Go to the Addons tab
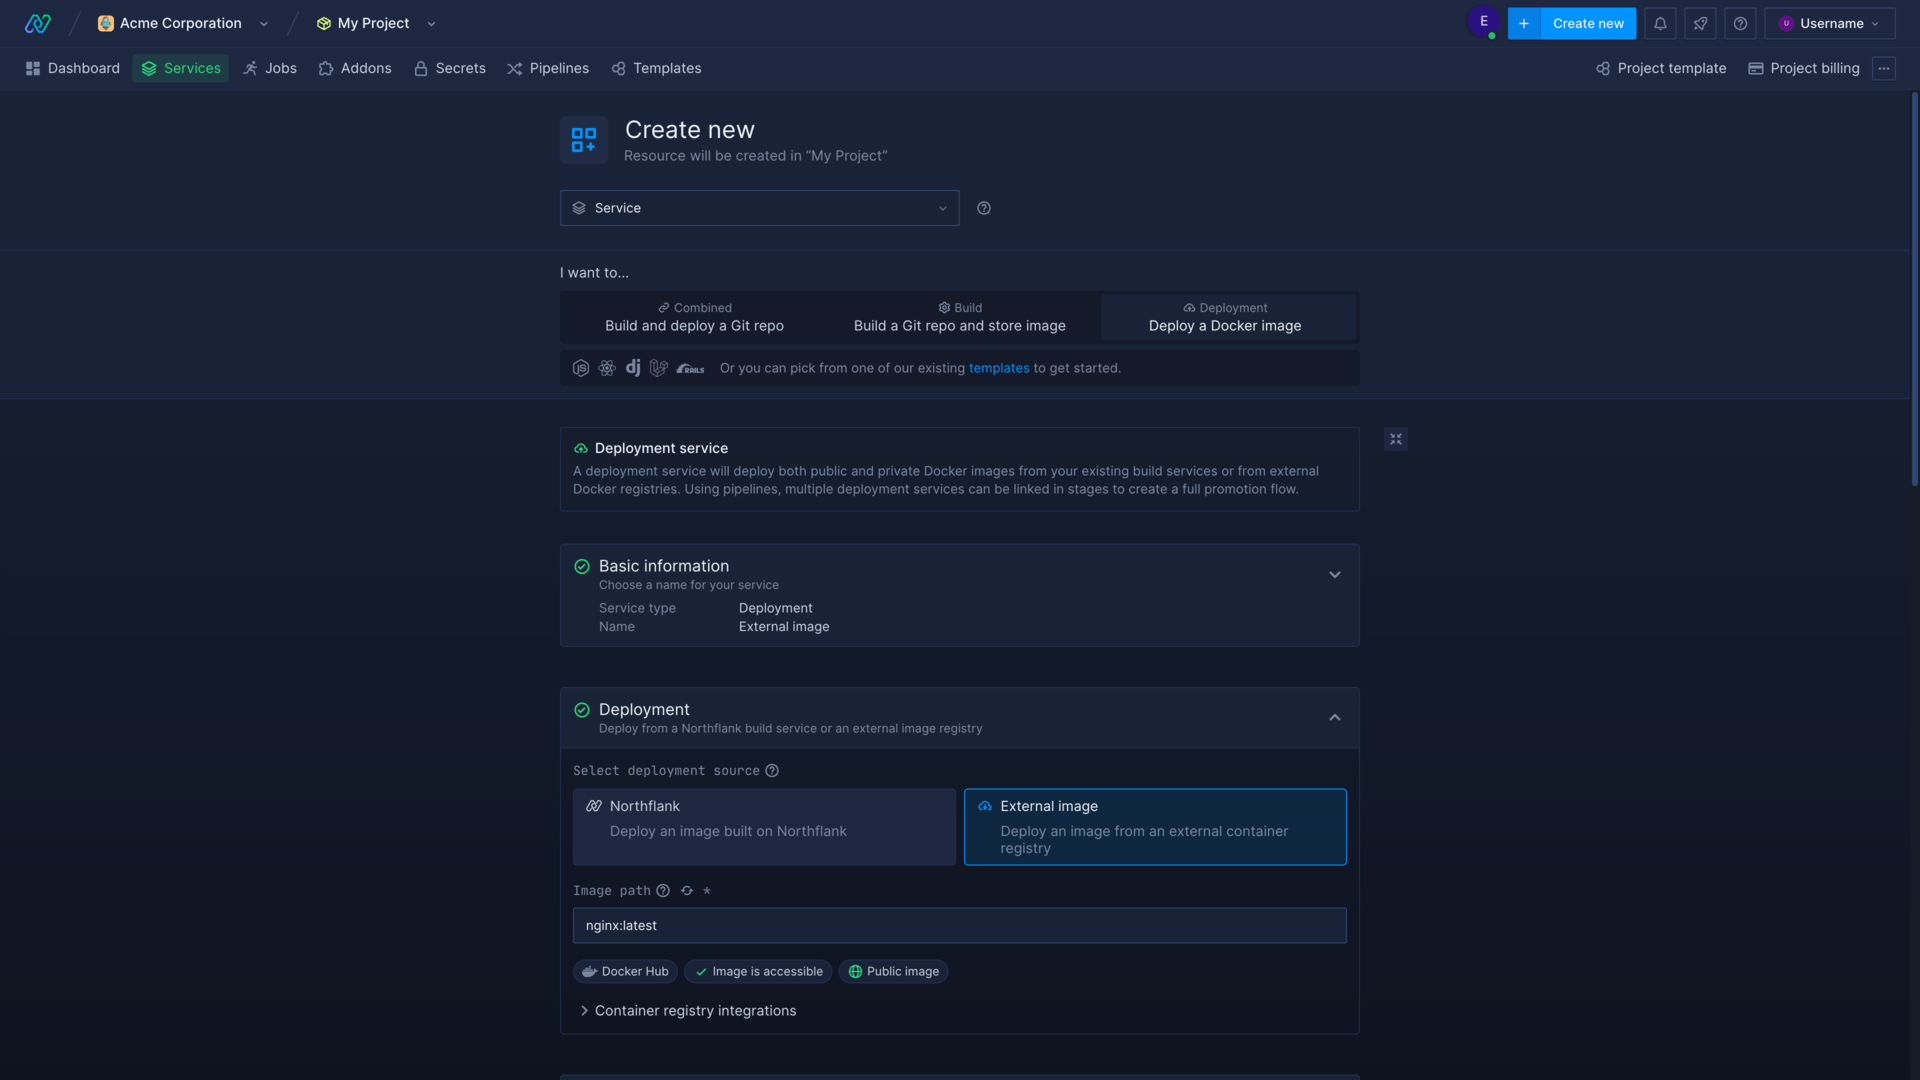This screenshot has height=1080, width=1920. point(355,68)
